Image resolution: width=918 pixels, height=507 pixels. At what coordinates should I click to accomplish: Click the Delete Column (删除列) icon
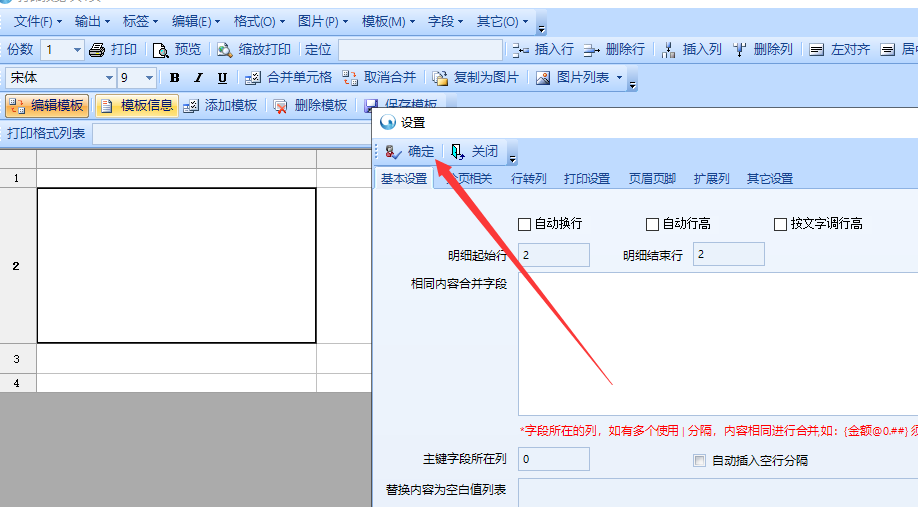tap(740, 50)
